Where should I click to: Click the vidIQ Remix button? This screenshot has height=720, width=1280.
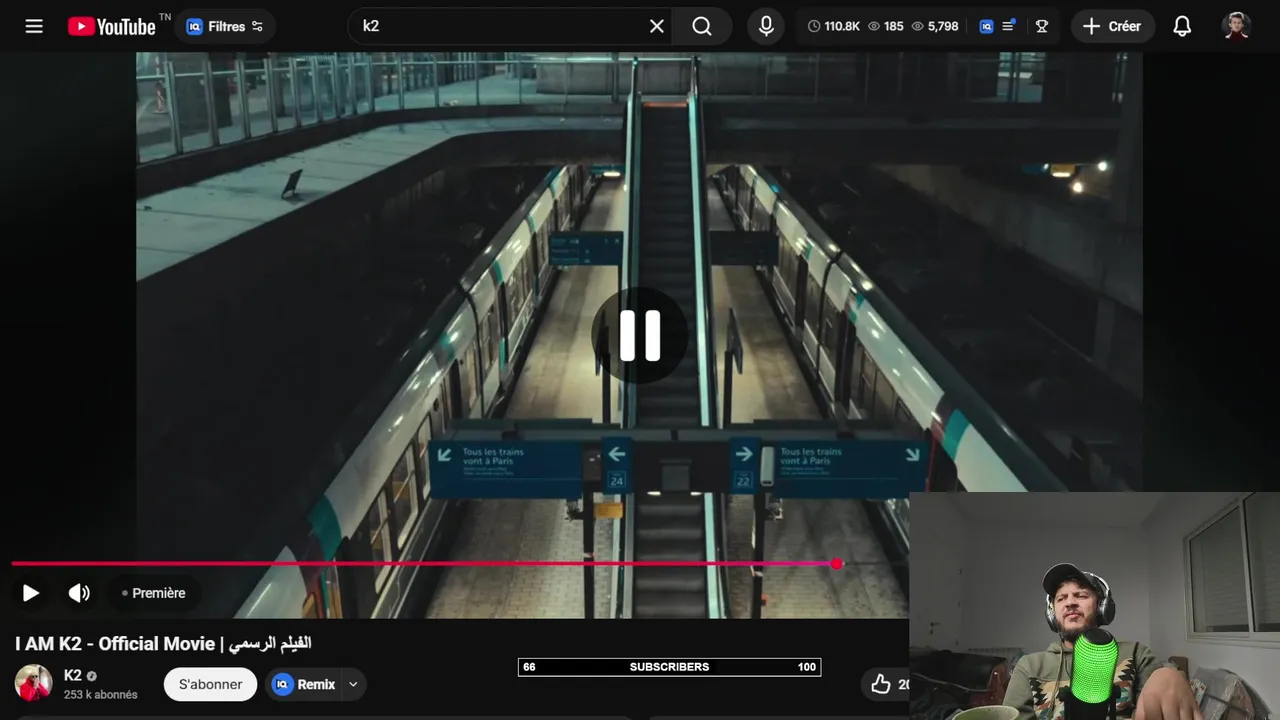pyautogui.click(x=304, y=684)
